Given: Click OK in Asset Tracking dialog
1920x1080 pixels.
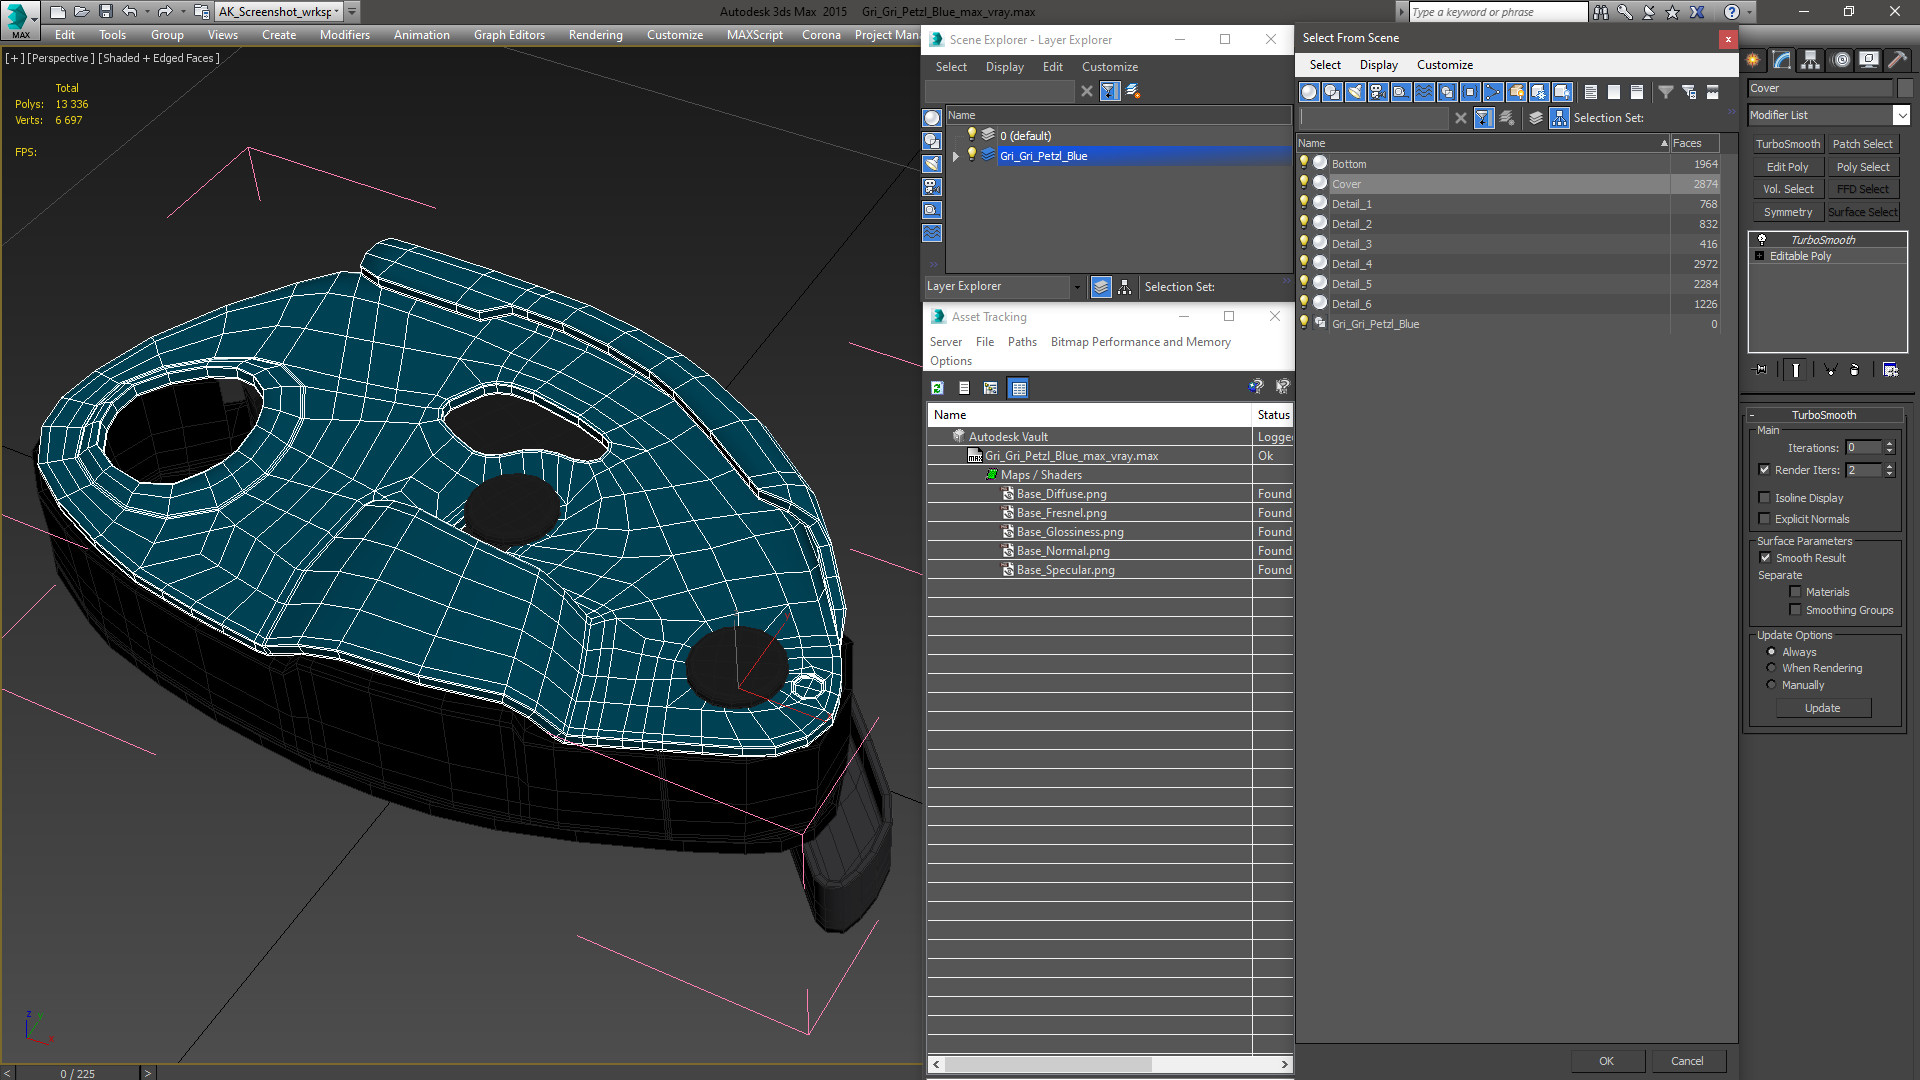Looking at the screenshot, I should [x=1606, y=1060].
